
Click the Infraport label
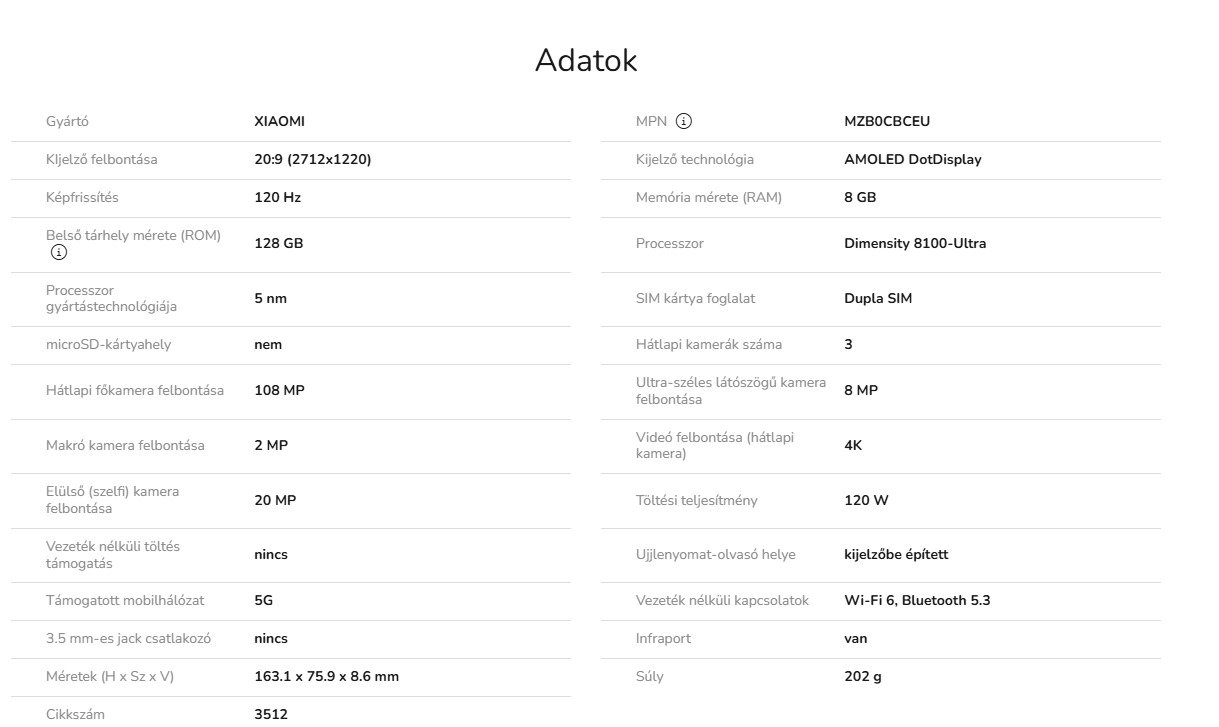(x=663, y=638)
